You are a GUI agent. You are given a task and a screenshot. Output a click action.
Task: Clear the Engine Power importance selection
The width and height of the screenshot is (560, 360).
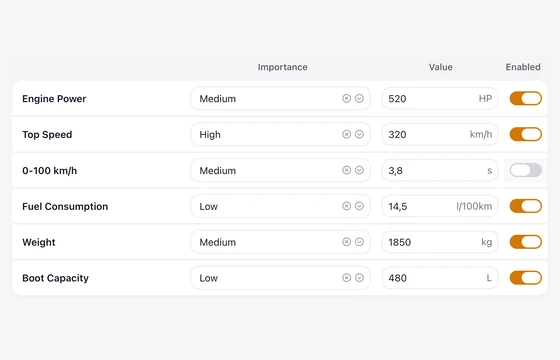click(x=346, y=98)
